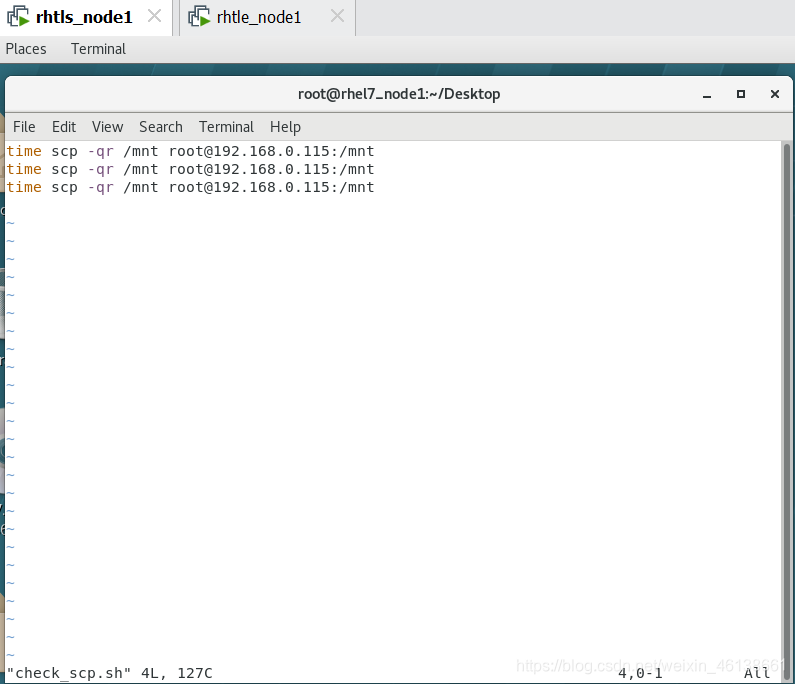Click the rhtls_node1 VM running icon
The width and height of the screenshot is (795, 684).
click(18, 16)
